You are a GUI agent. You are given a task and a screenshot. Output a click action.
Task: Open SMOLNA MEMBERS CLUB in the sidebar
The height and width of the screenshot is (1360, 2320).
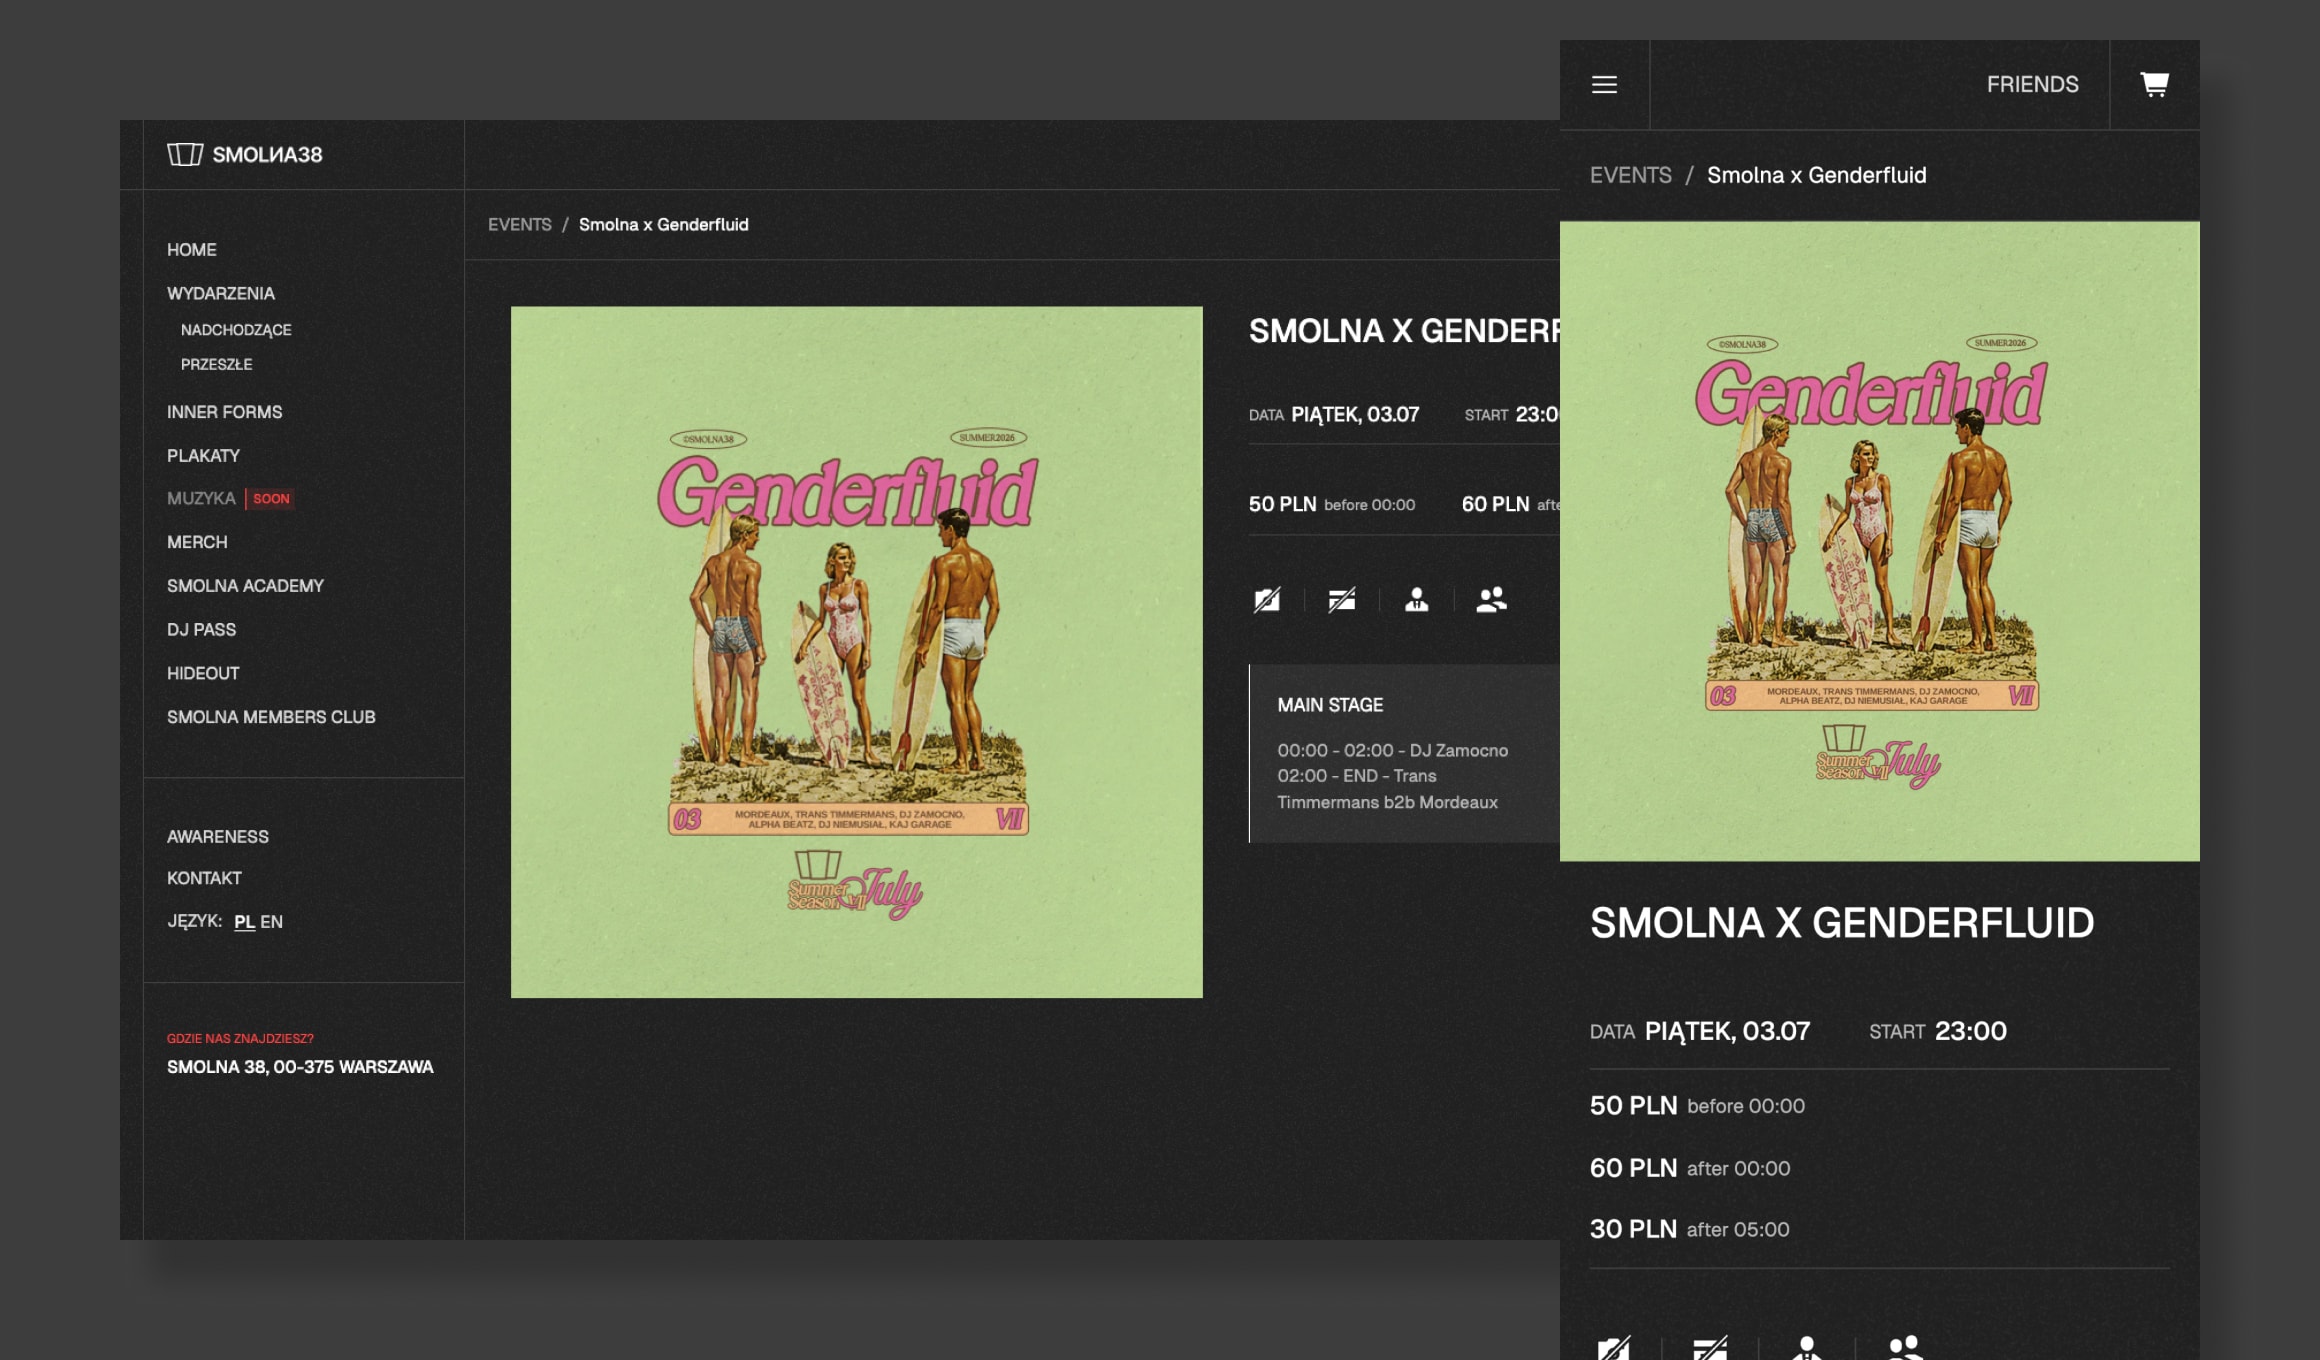coord(272,718)
